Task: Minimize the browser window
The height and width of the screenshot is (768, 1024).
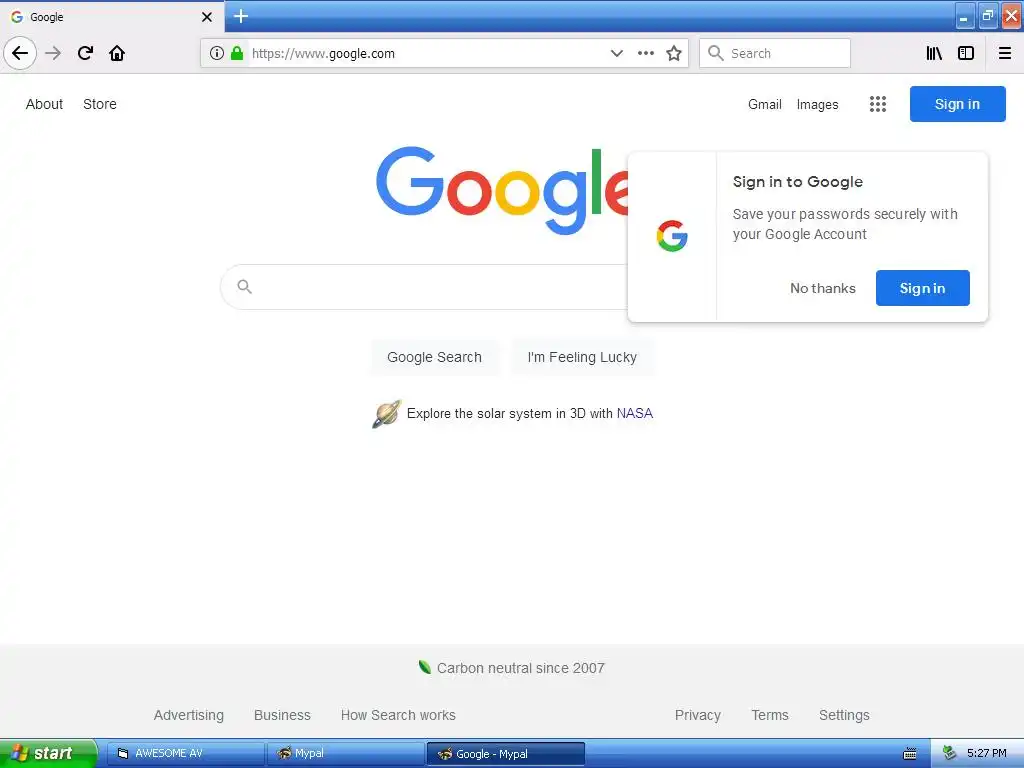Action: [965, 16]
